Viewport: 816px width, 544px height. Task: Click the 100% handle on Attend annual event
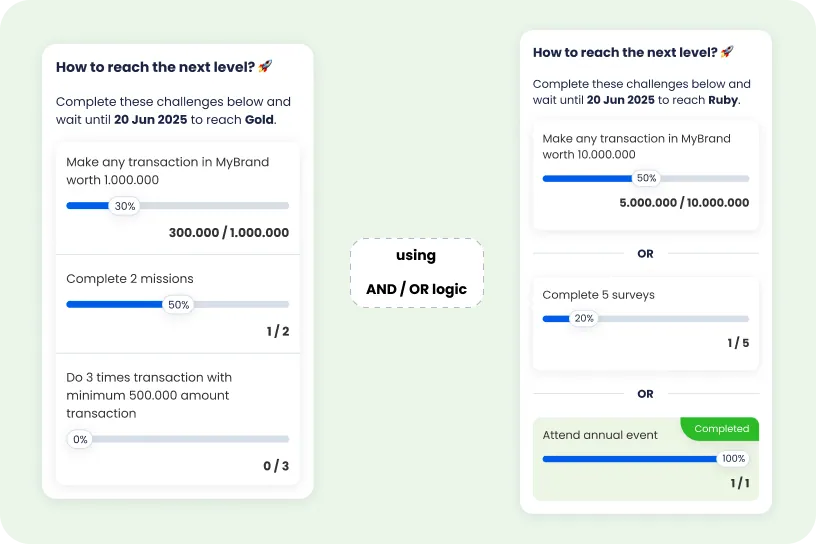tap(733, 459)
